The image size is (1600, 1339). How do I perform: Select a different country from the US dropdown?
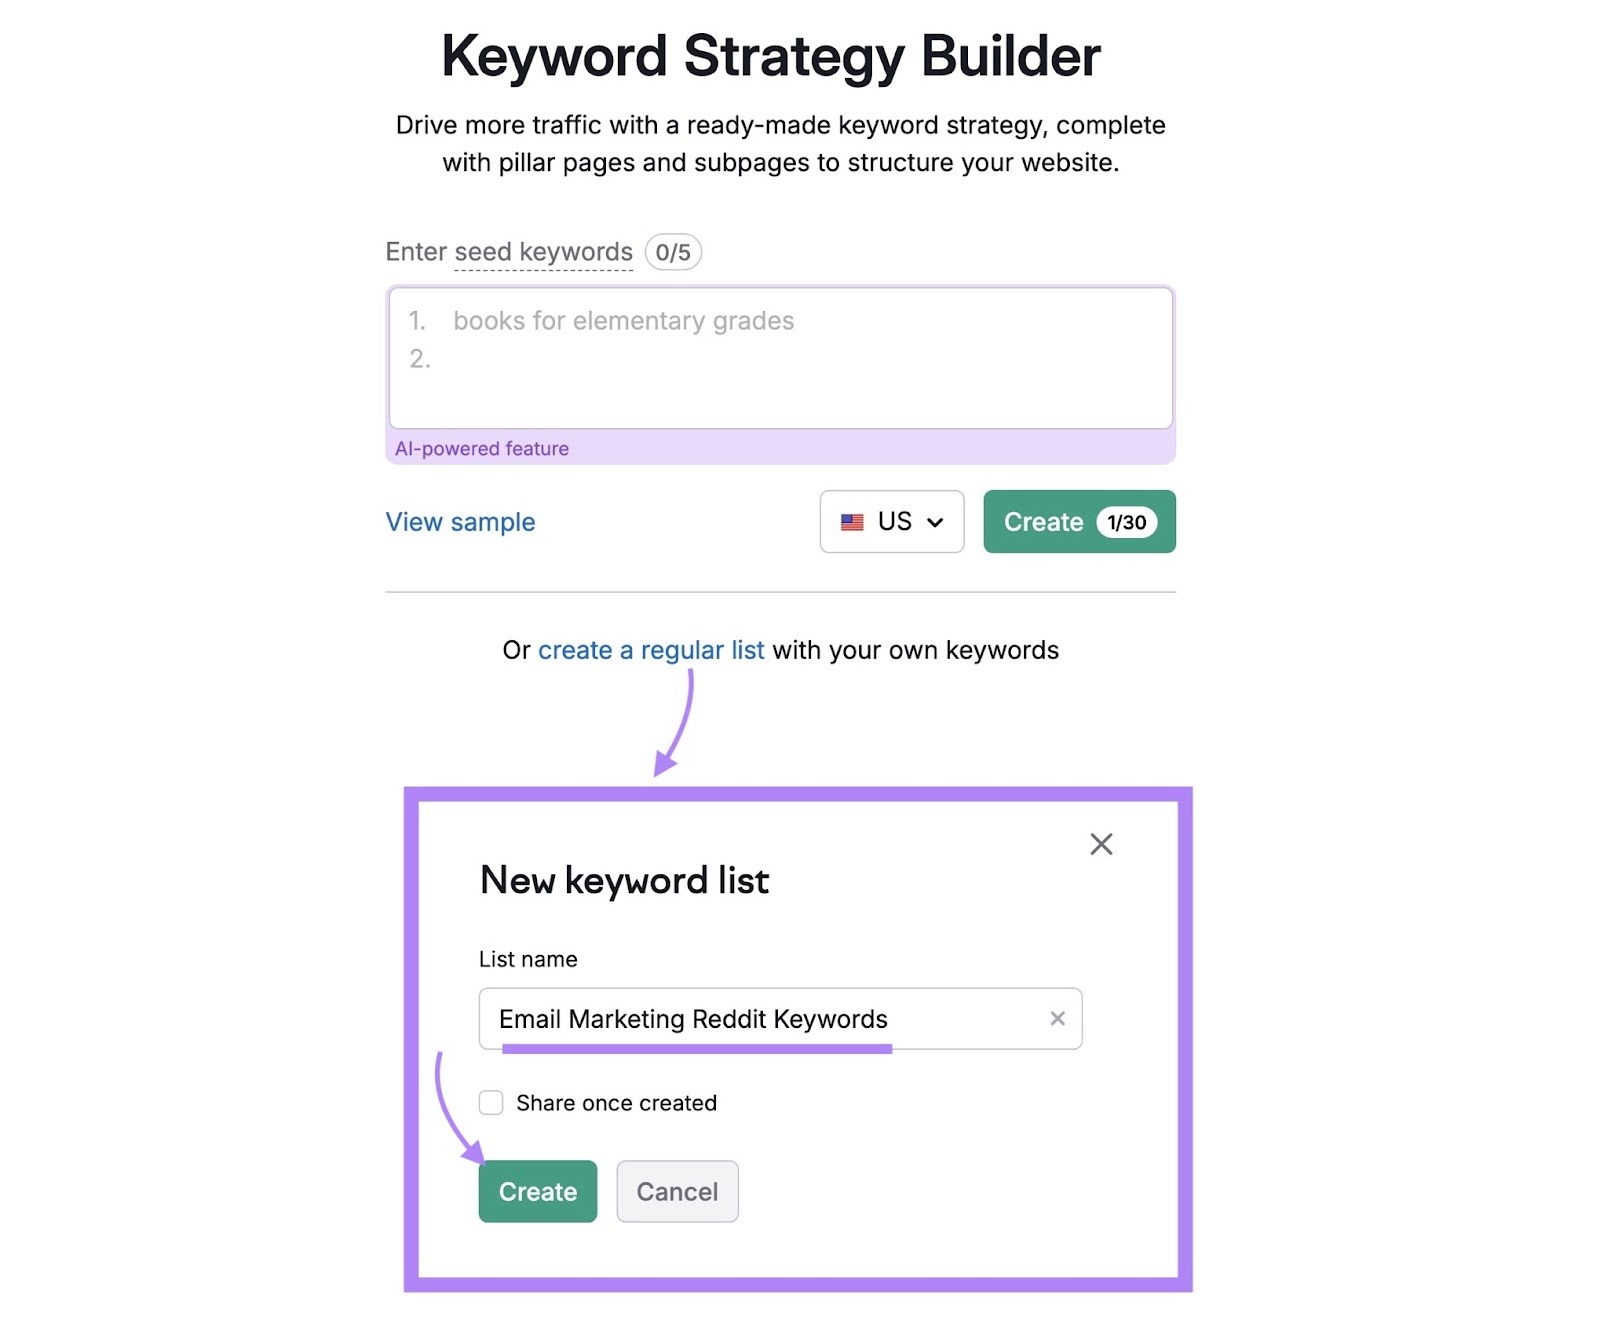pyautogui.click(x=891, y=521)
